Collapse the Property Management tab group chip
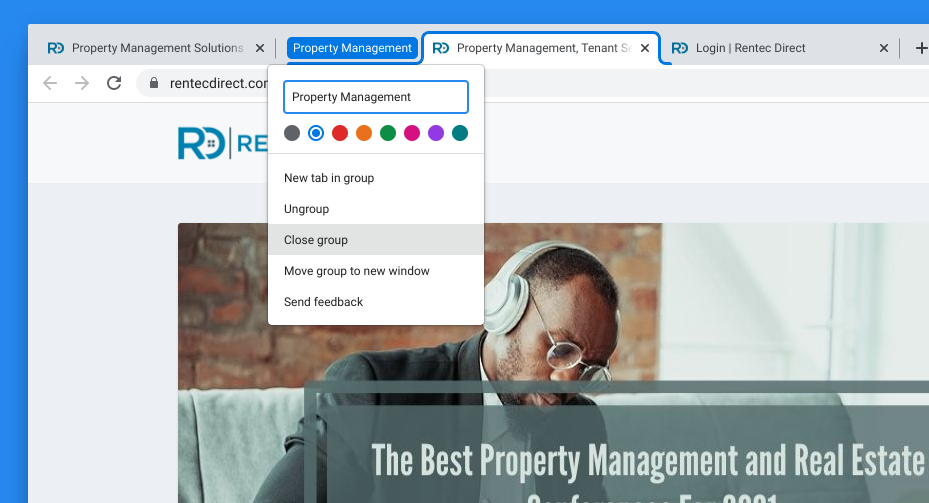The width and height of the screenshot is (929, 503). pos(352,48)
